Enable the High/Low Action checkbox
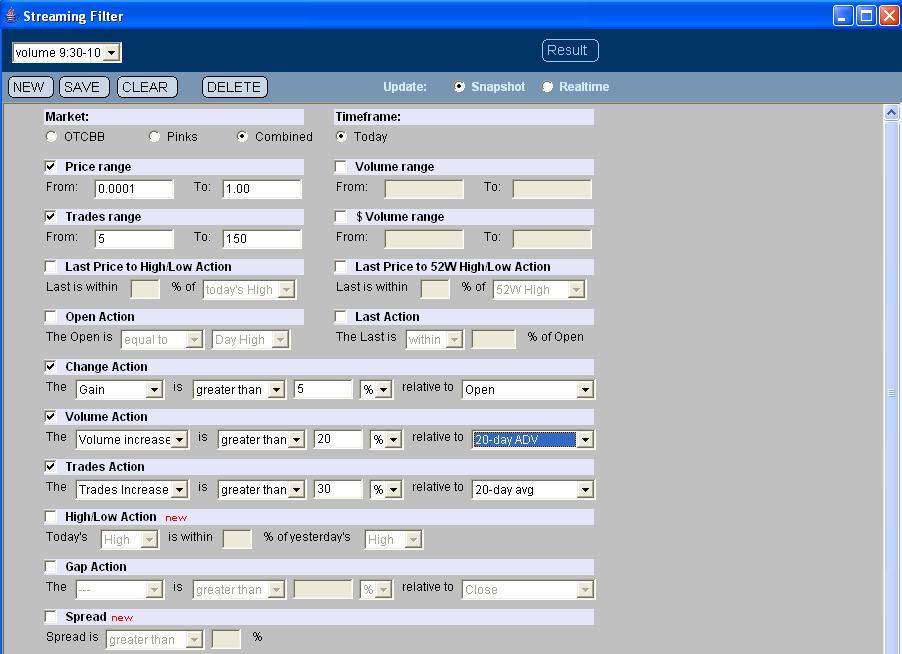Image resolution: width=902 pixels, height=654 pixels. (x=51, y=517)
